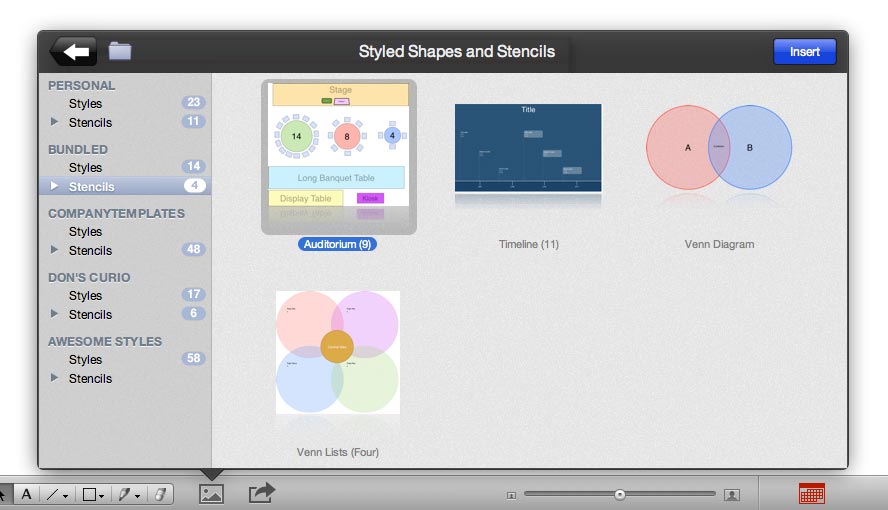Click the 6 badge beside DON'S CURIO Stencils
The height and width of the screenshot is (510, 888).
point(194,313)
